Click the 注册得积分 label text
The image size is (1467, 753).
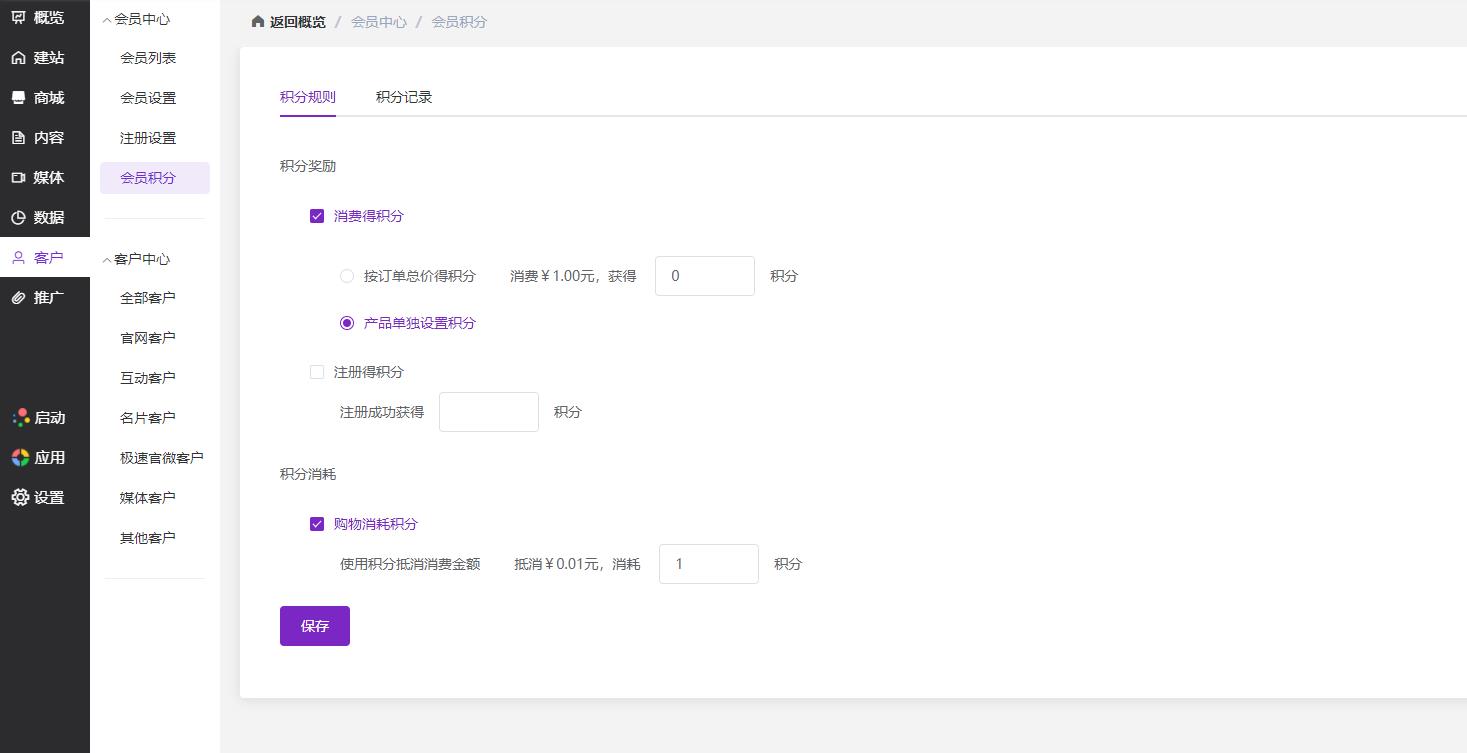pyautogui.click(x=369, y=372)
